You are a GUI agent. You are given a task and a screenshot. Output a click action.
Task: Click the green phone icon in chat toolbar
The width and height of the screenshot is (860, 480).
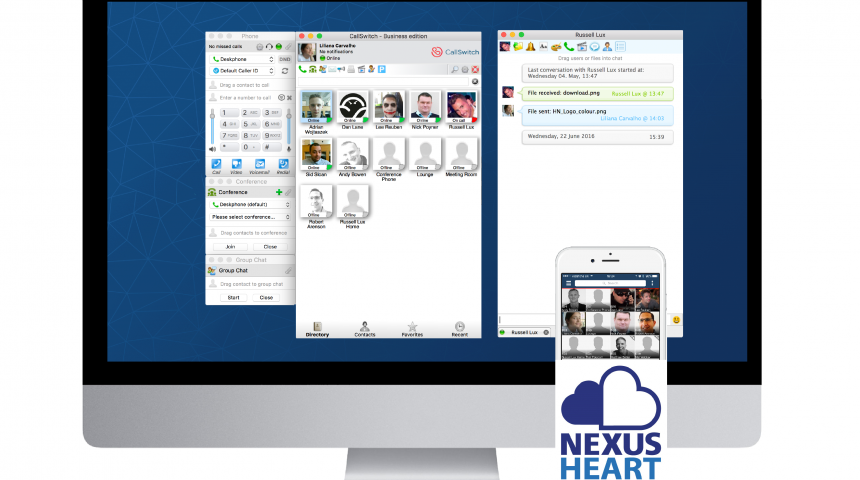(x=569, y=47)
